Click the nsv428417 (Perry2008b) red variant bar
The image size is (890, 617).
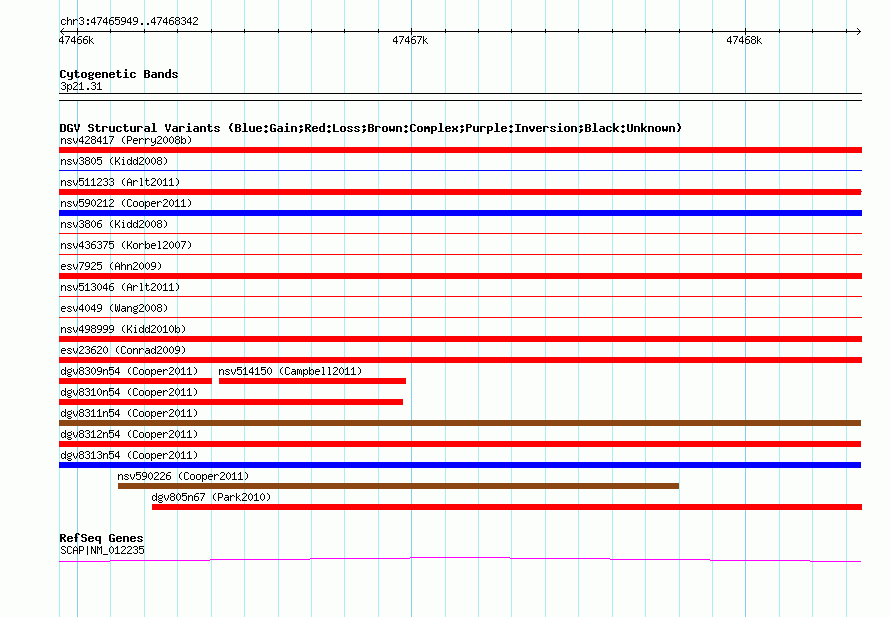click(x=460, y=150)
